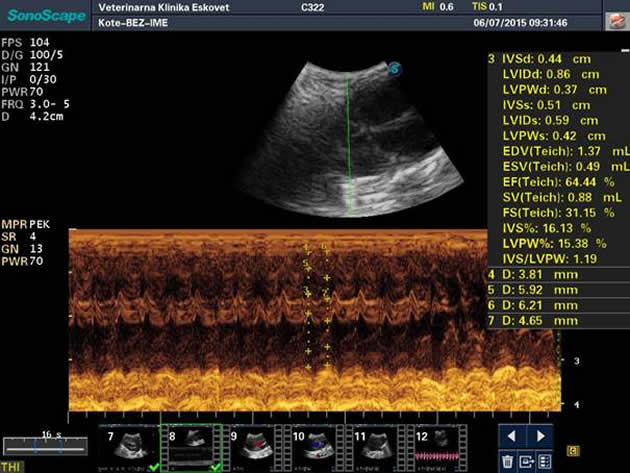Viewport: 630px width, 473px height.
Task: Click the LVIDd: 0.86 cm result
Action: click(551, 74)
